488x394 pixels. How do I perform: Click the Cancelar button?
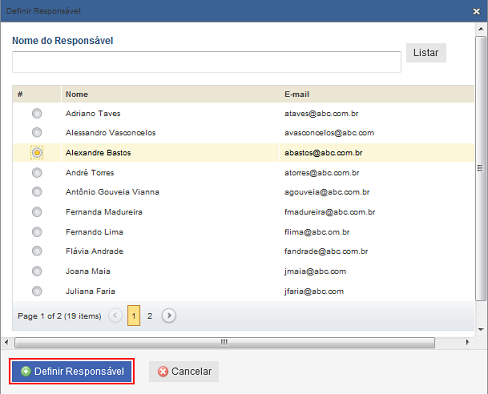(184, 371)
